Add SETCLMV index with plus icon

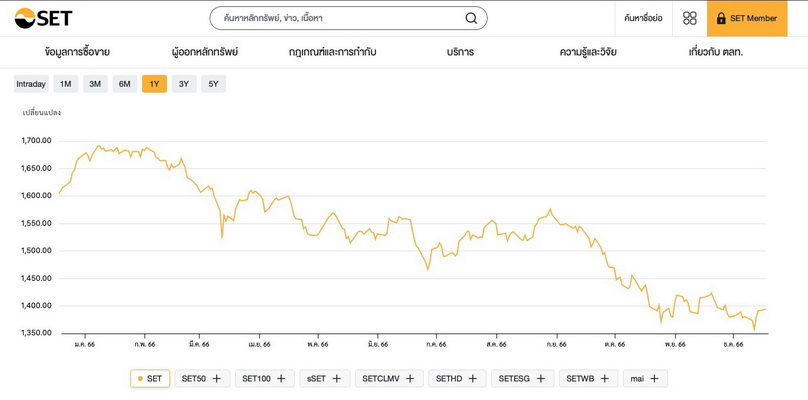click(x=410, y=379)
